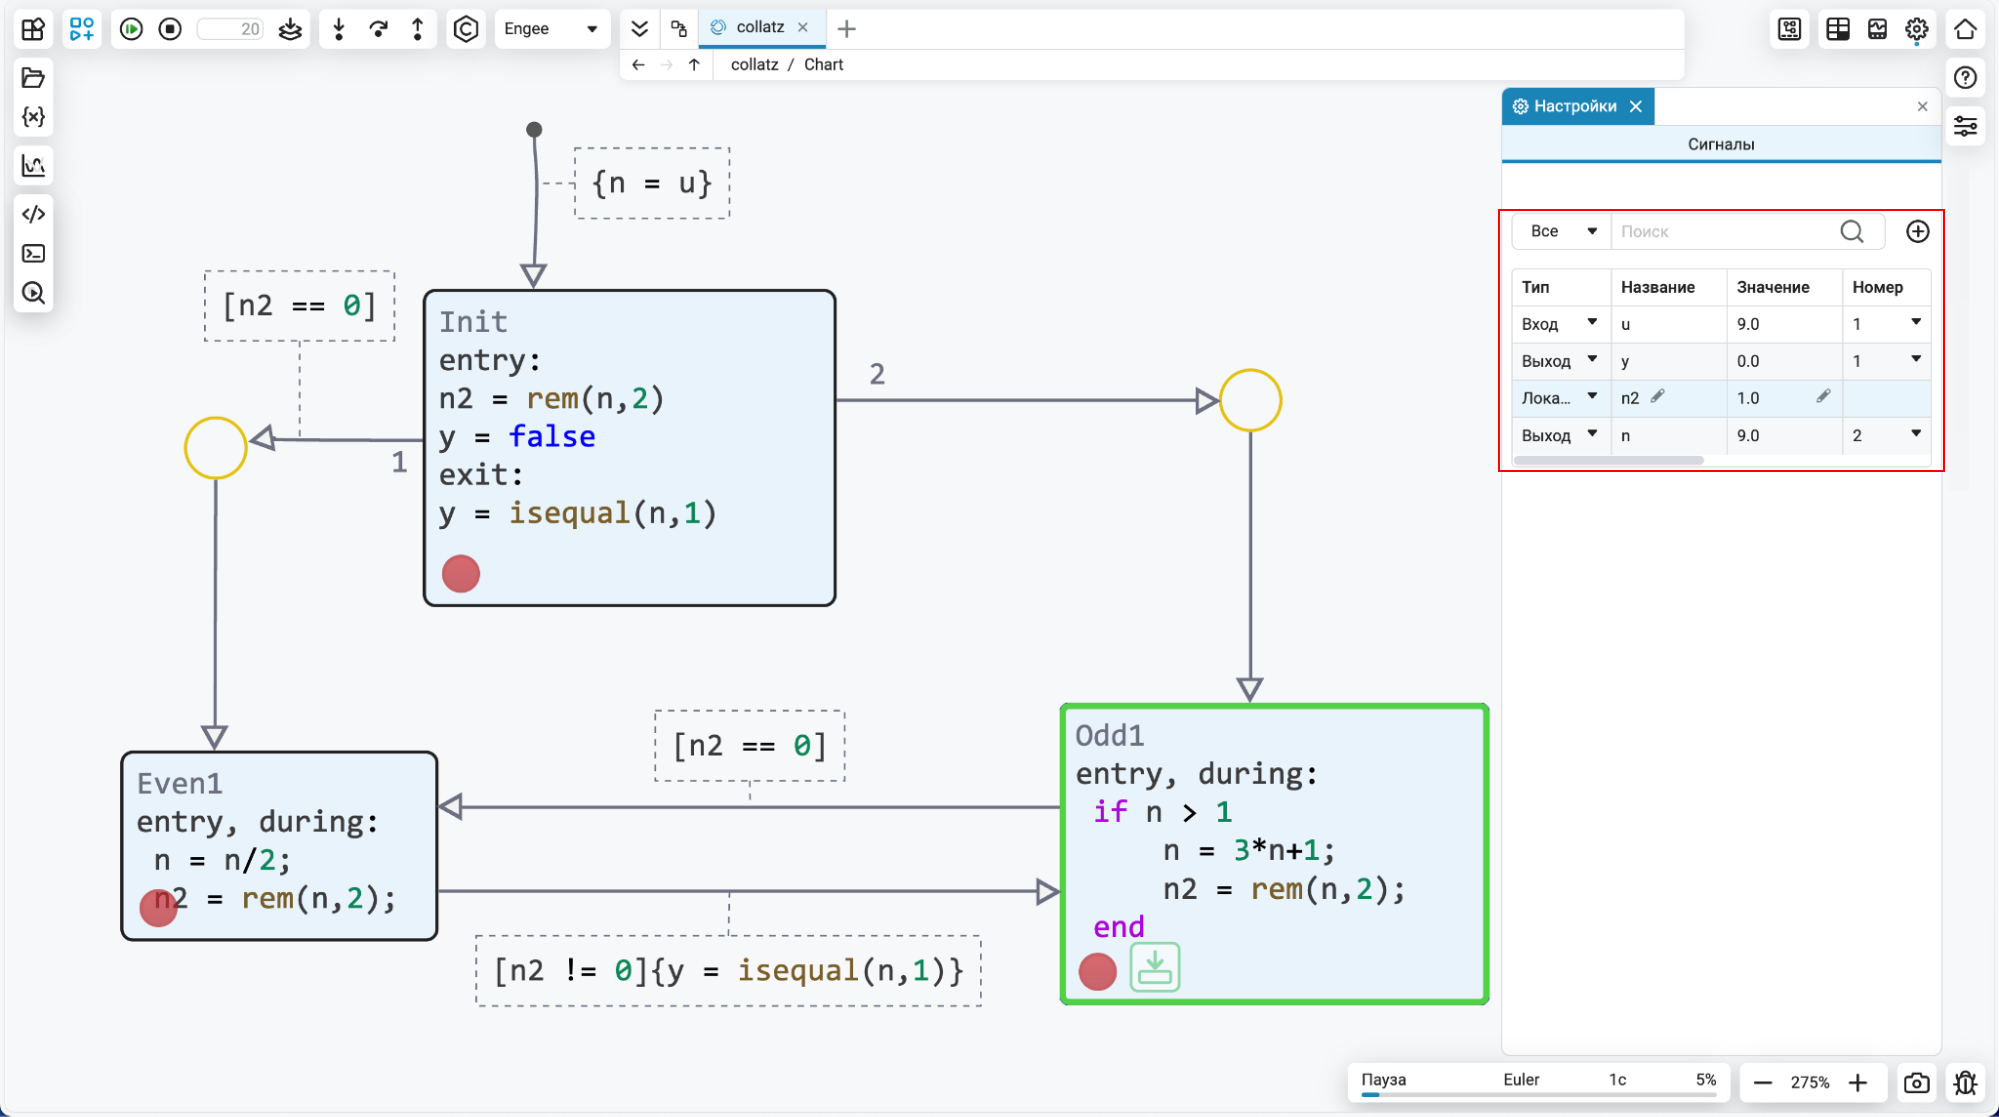Navigate back with the left arrow
The height and width of the screenshot is (1117, 1999).
(x=639, y=64)
